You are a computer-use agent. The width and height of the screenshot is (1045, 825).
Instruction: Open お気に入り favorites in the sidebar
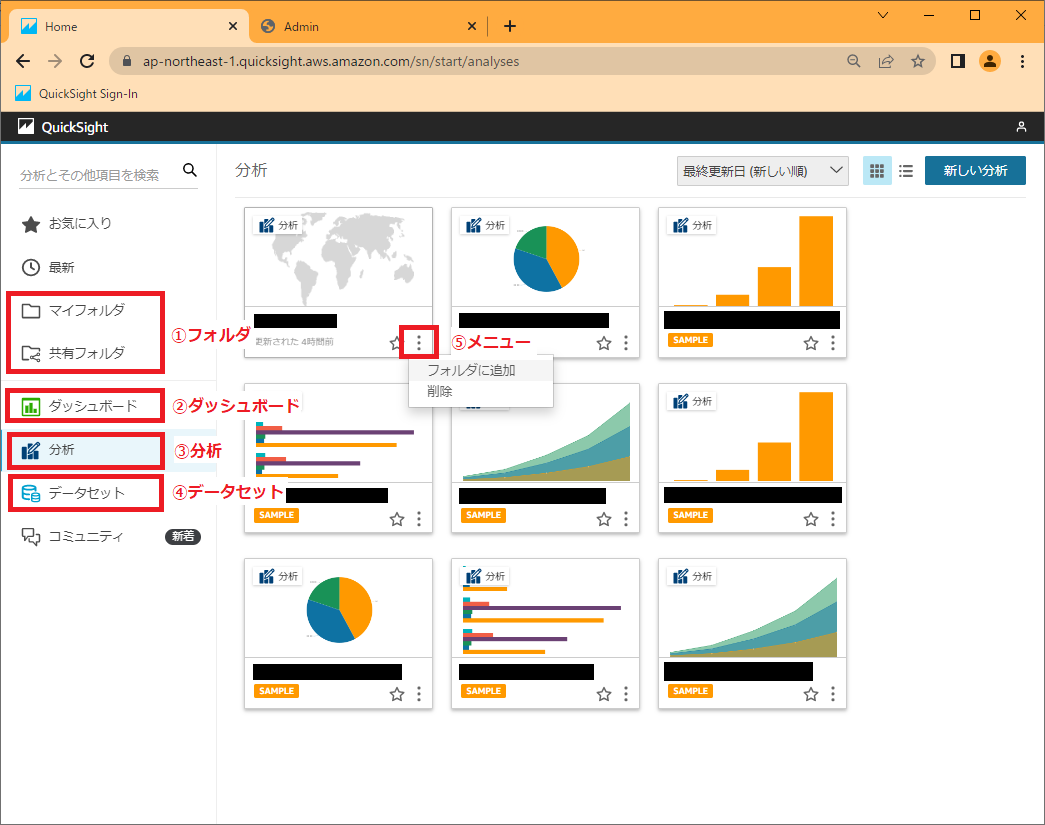tap(67, 224)
